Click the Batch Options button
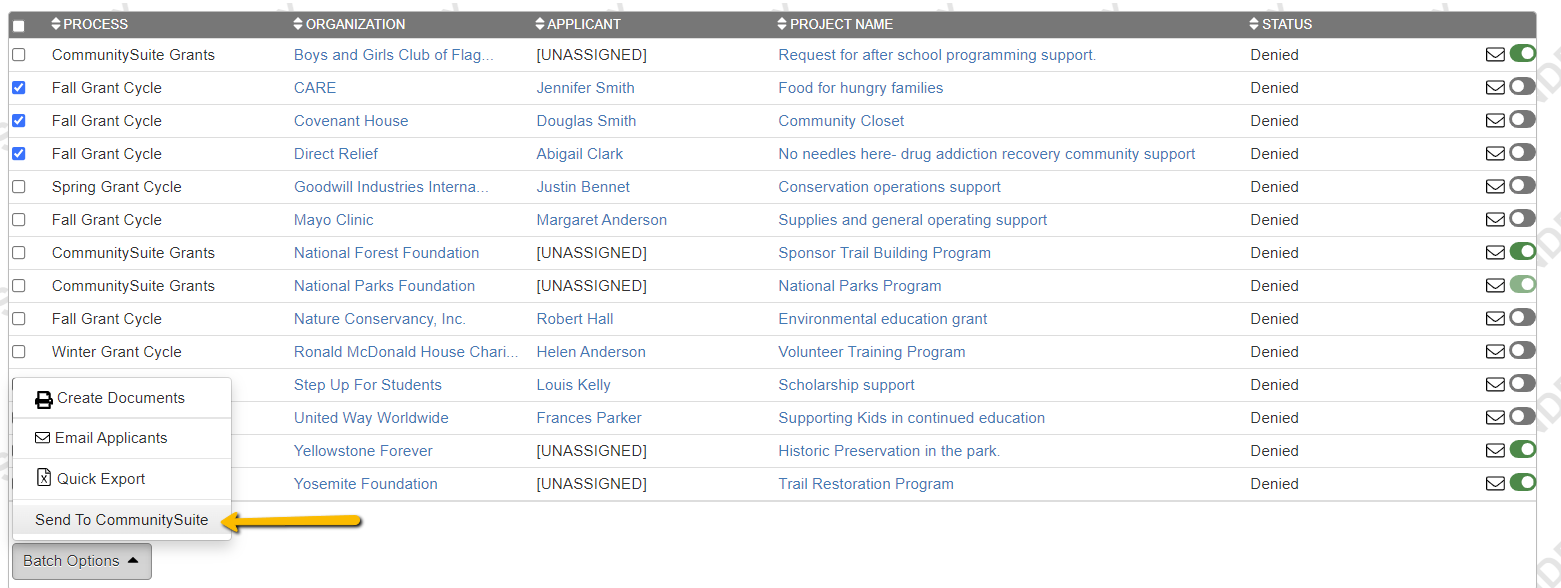 coord(80,561)
